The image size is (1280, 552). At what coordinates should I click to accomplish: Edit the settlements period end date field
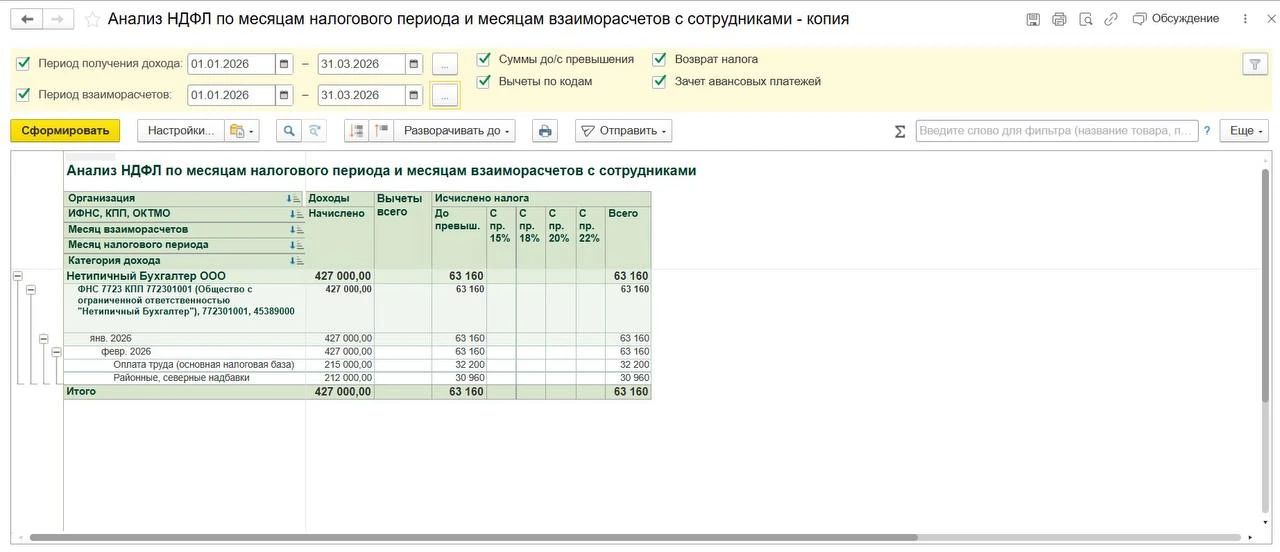coord(361,95)
